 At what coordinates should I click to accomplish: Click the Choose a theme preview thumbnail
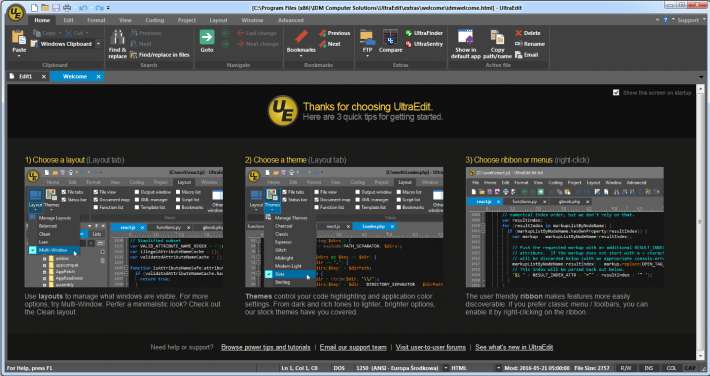tap(344, 227)
